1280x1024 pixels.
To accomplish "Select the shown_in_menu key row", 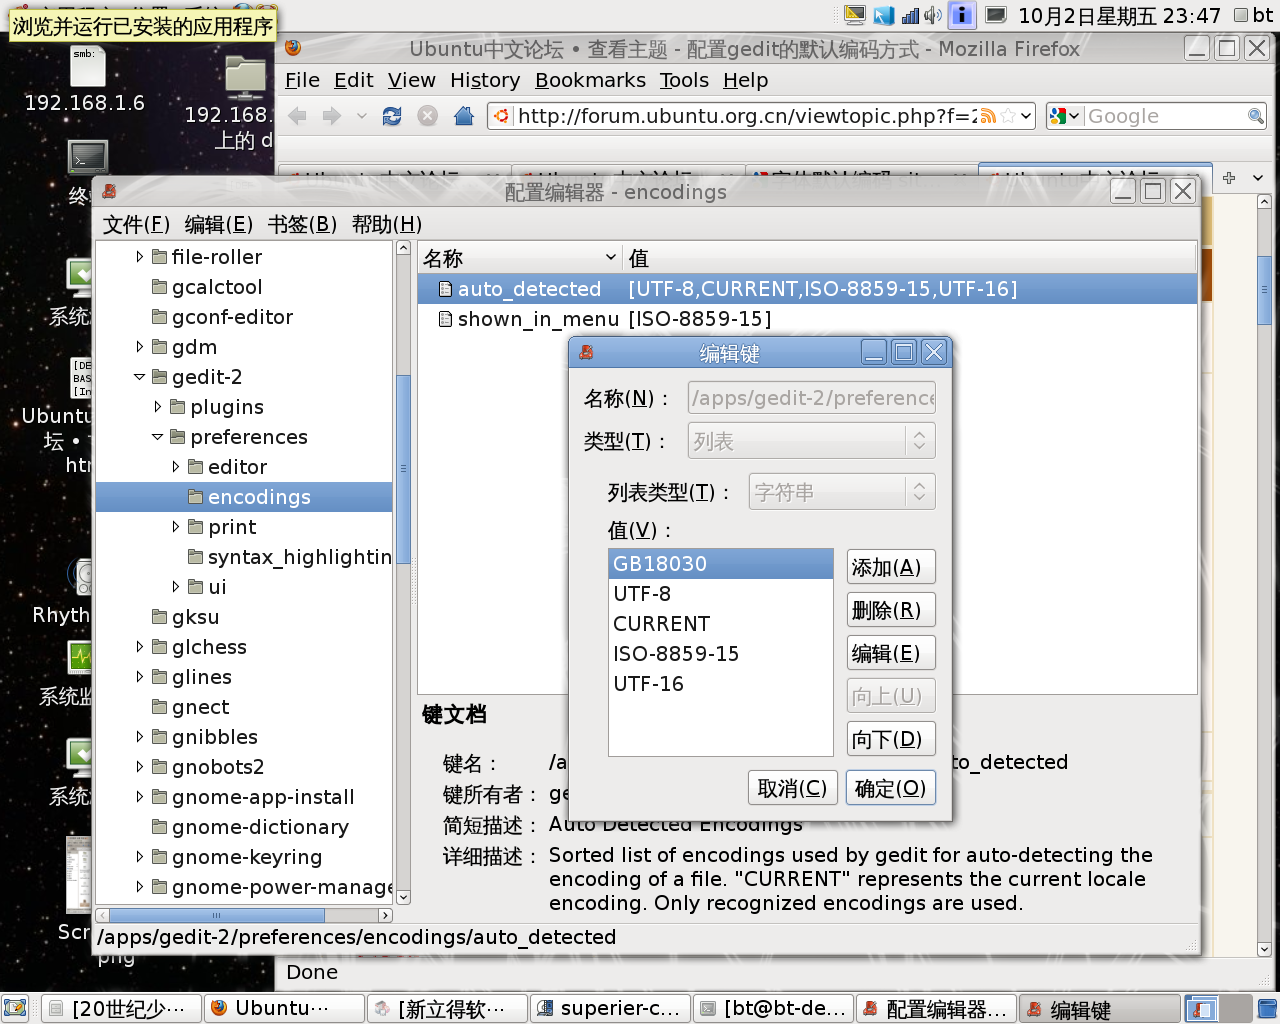I will click(x=807, y=319).
